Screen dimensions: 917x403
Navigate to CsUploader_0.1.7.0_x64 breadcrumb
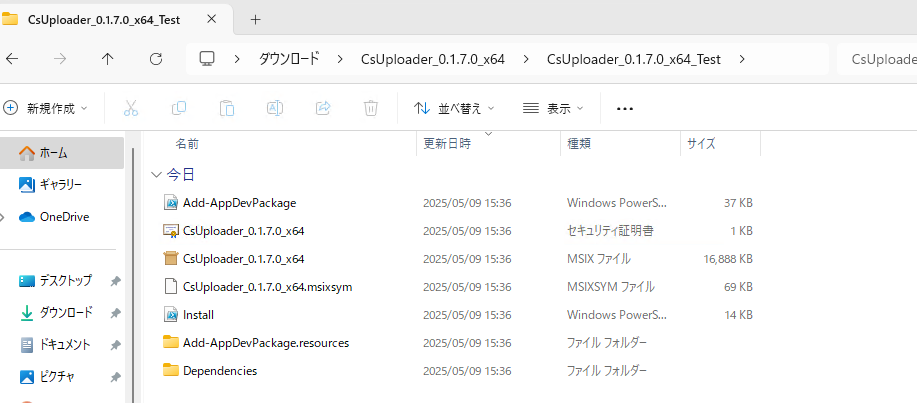point(433,59)
